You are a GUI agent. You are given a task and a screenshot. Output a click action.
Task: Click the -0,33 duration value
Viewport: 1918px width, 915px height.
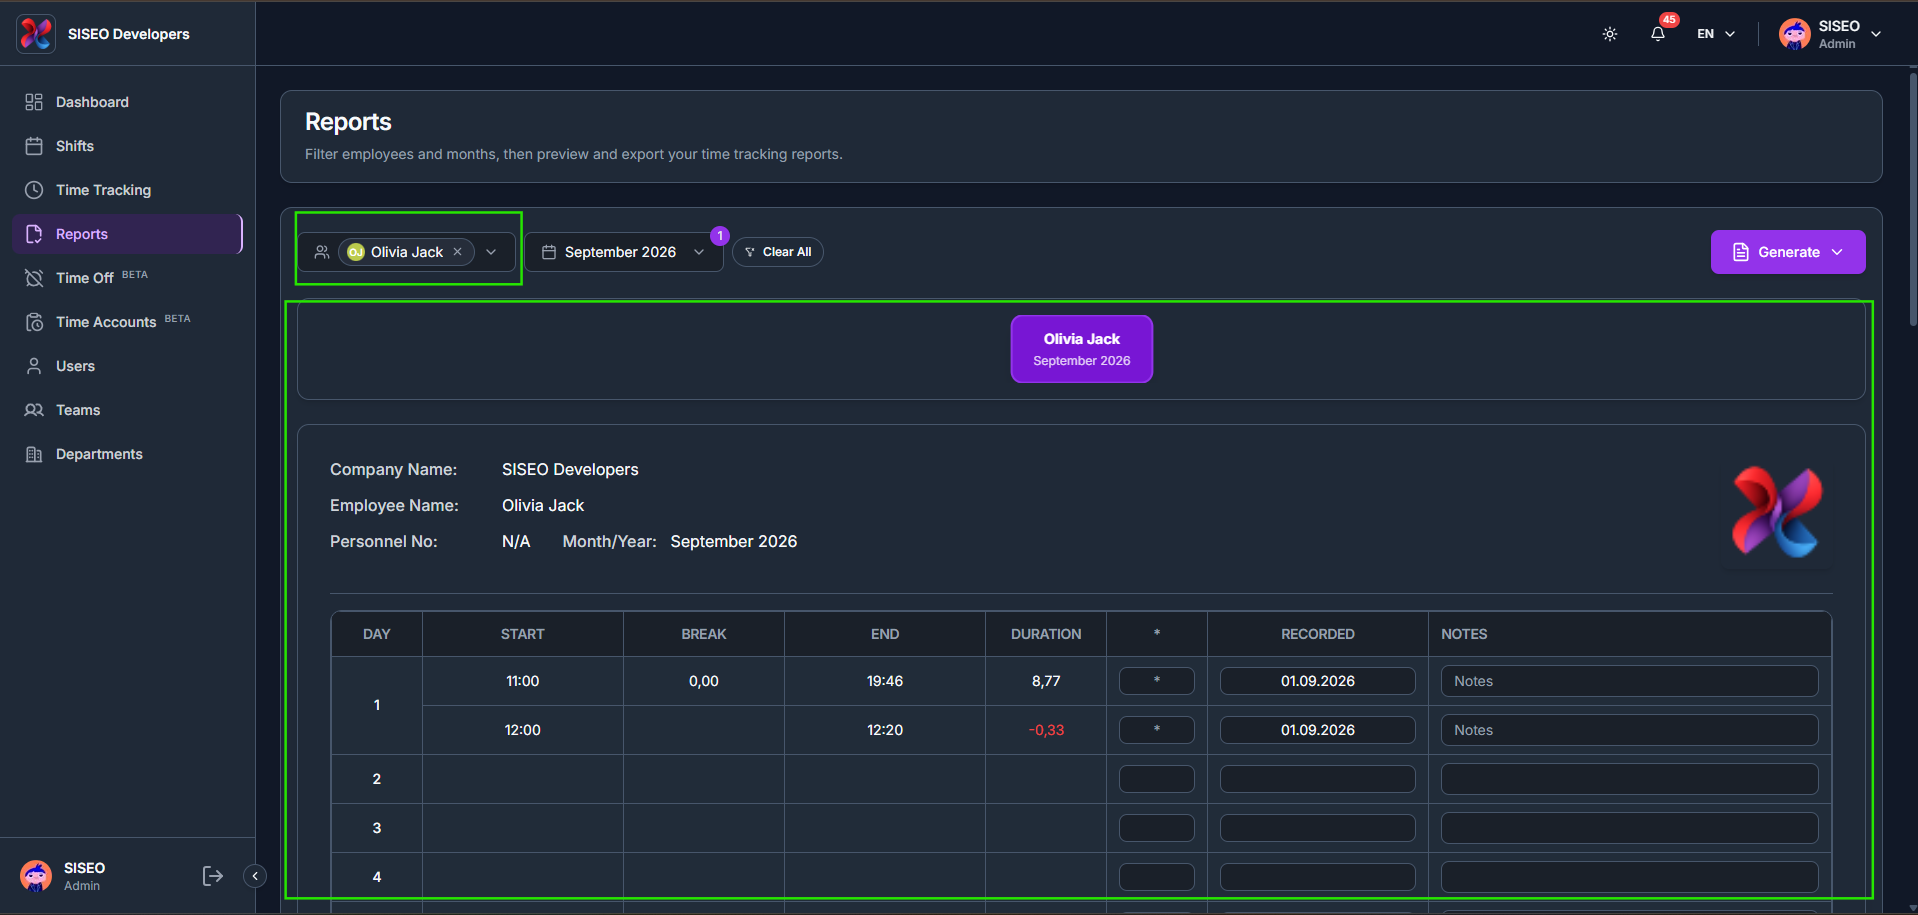1046,730
